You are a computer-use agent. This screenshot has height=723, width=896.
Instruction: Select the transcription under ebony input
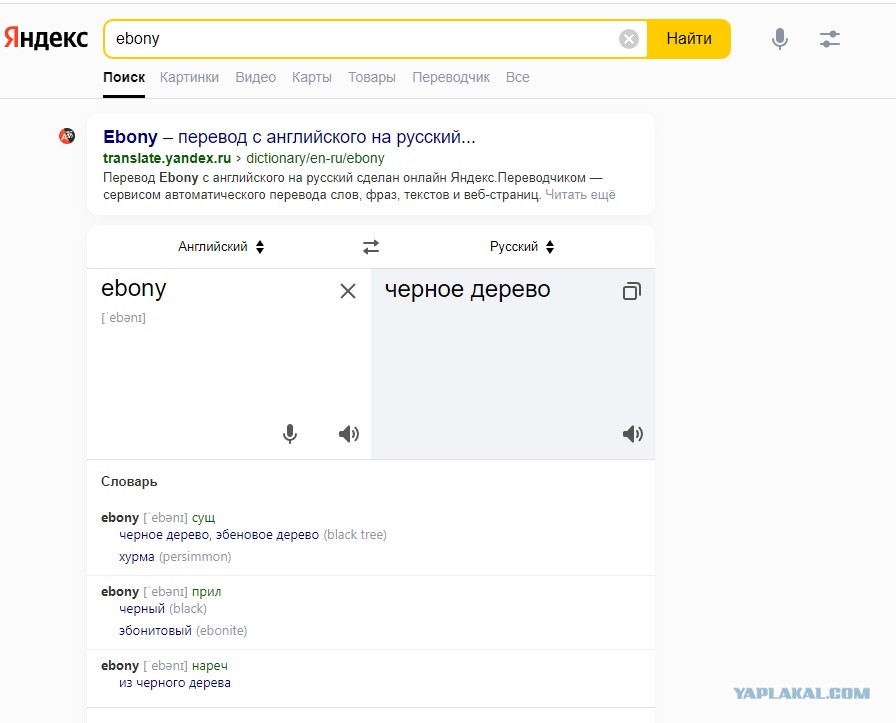[x=123, y=318]
